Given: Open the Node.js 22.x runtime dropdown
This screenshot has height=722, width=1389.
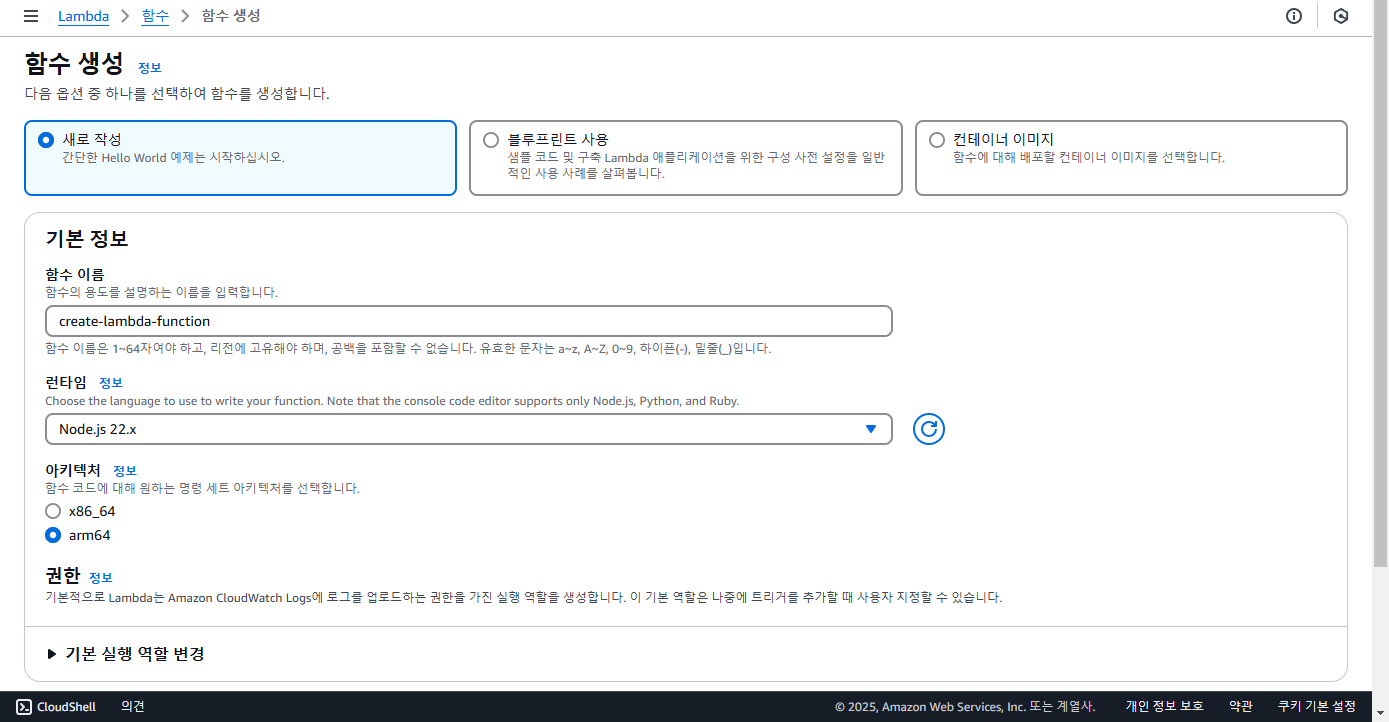Looking at the screenshot, I should pyautogui.click(x=469, y=429).
